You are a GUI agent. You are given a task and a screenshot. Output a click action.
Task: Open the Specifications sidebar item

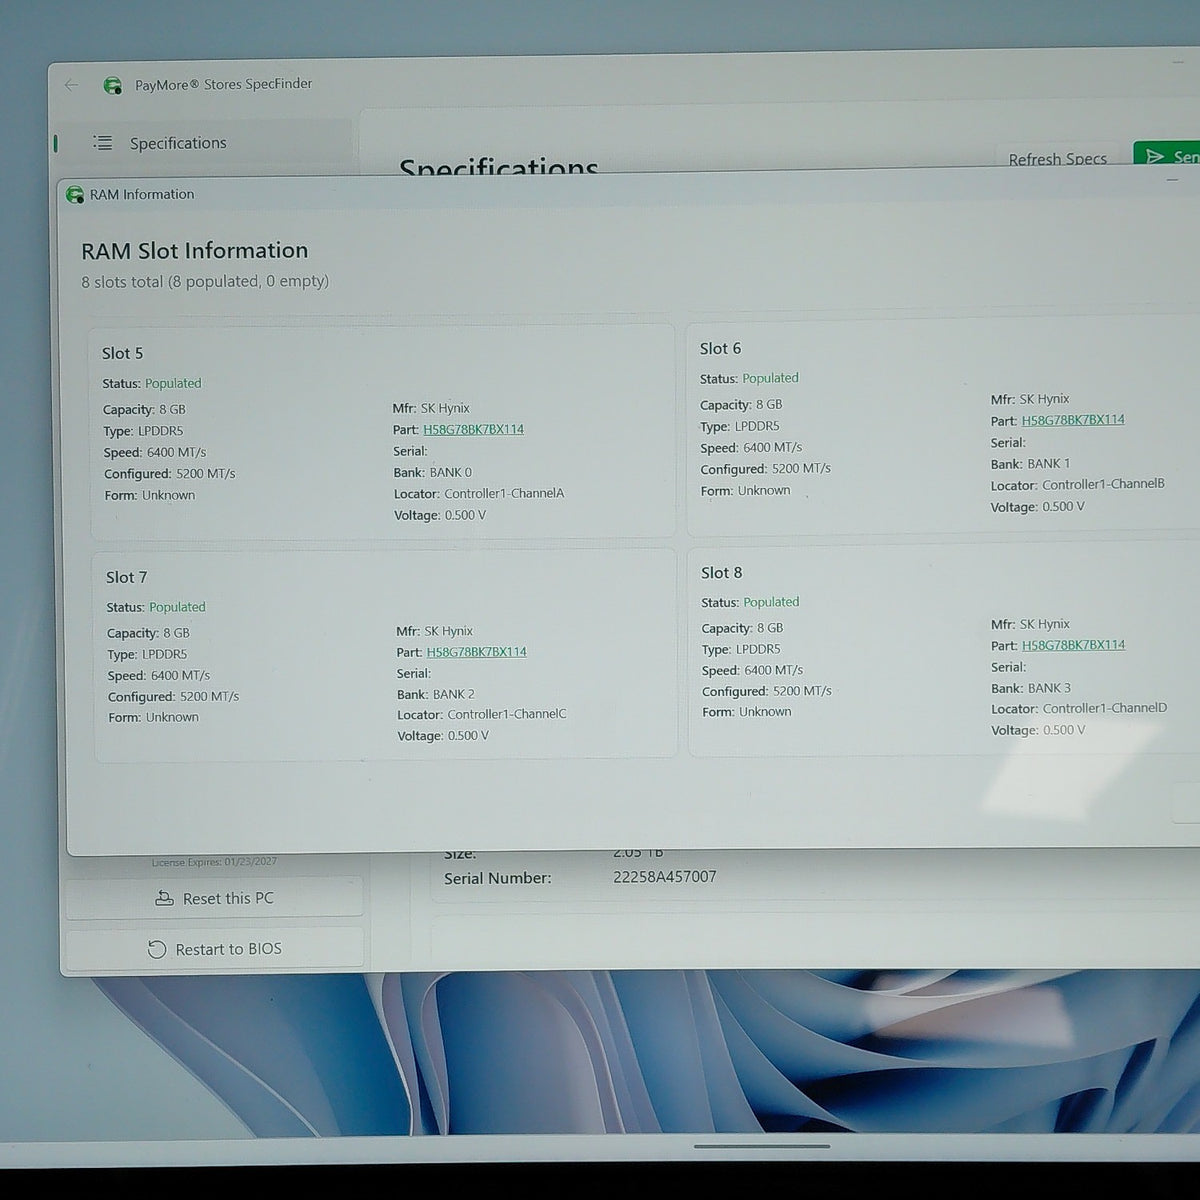(205, 143)
